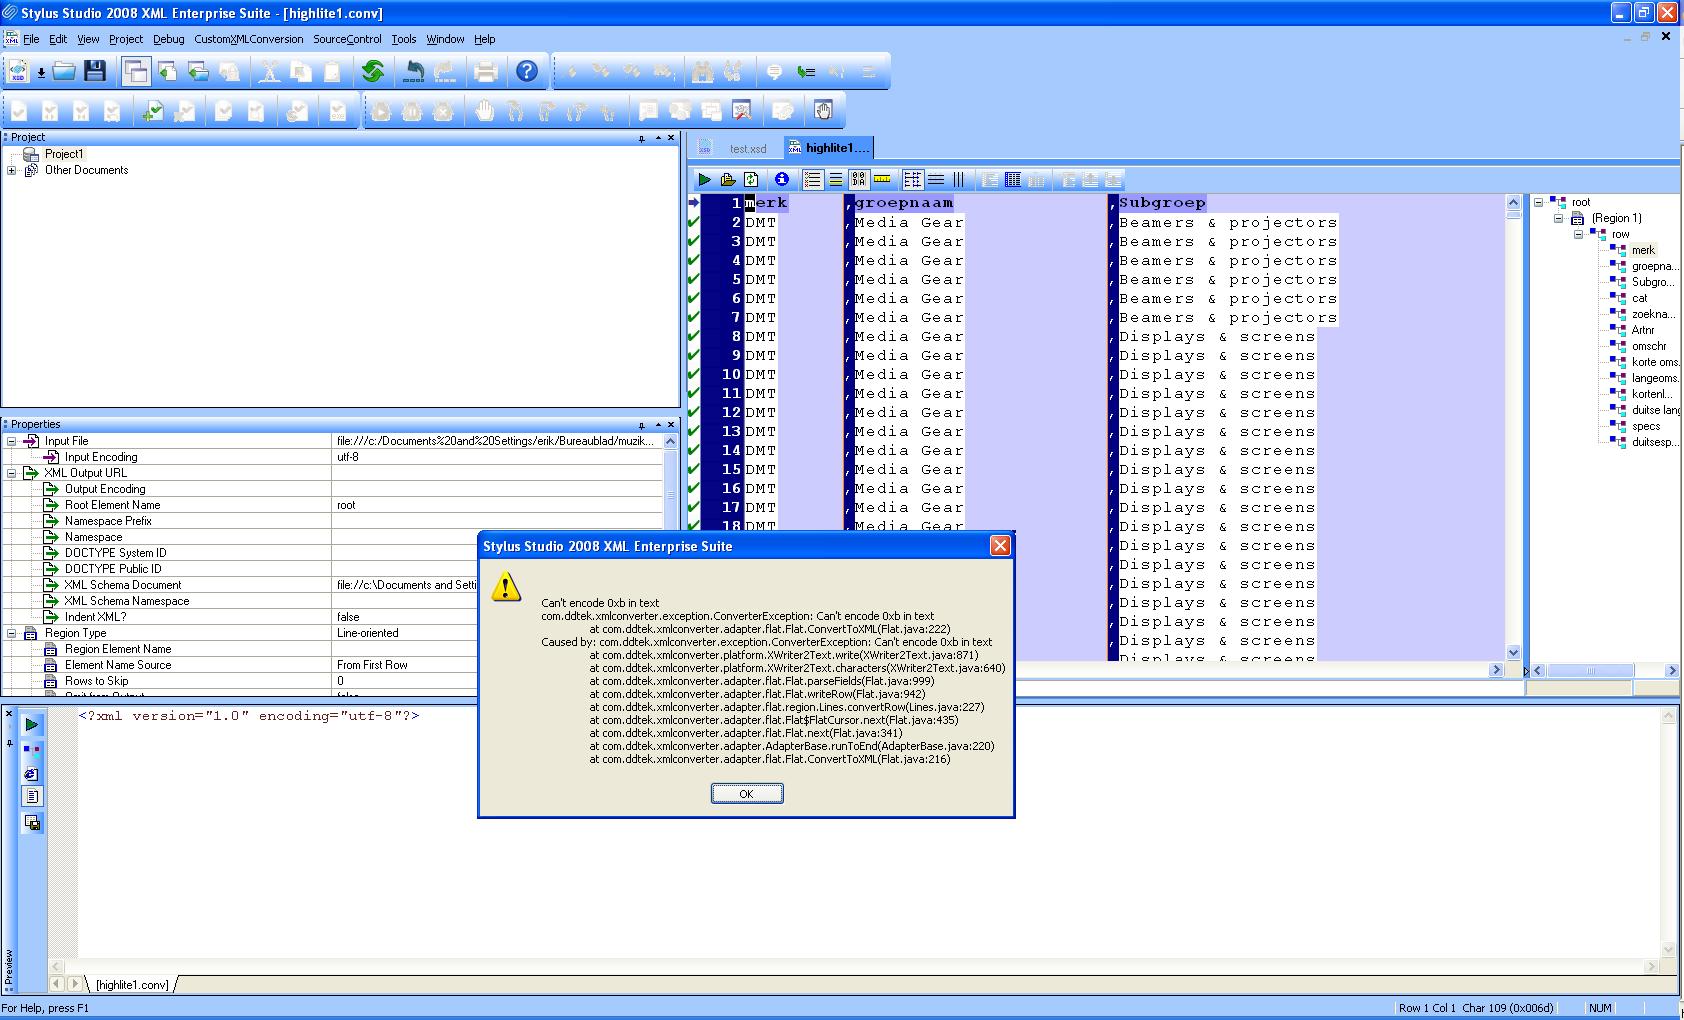Collapse the root node in schema tree
The height and width of the screenshot is (1020, 1684).
(1539, 202)
